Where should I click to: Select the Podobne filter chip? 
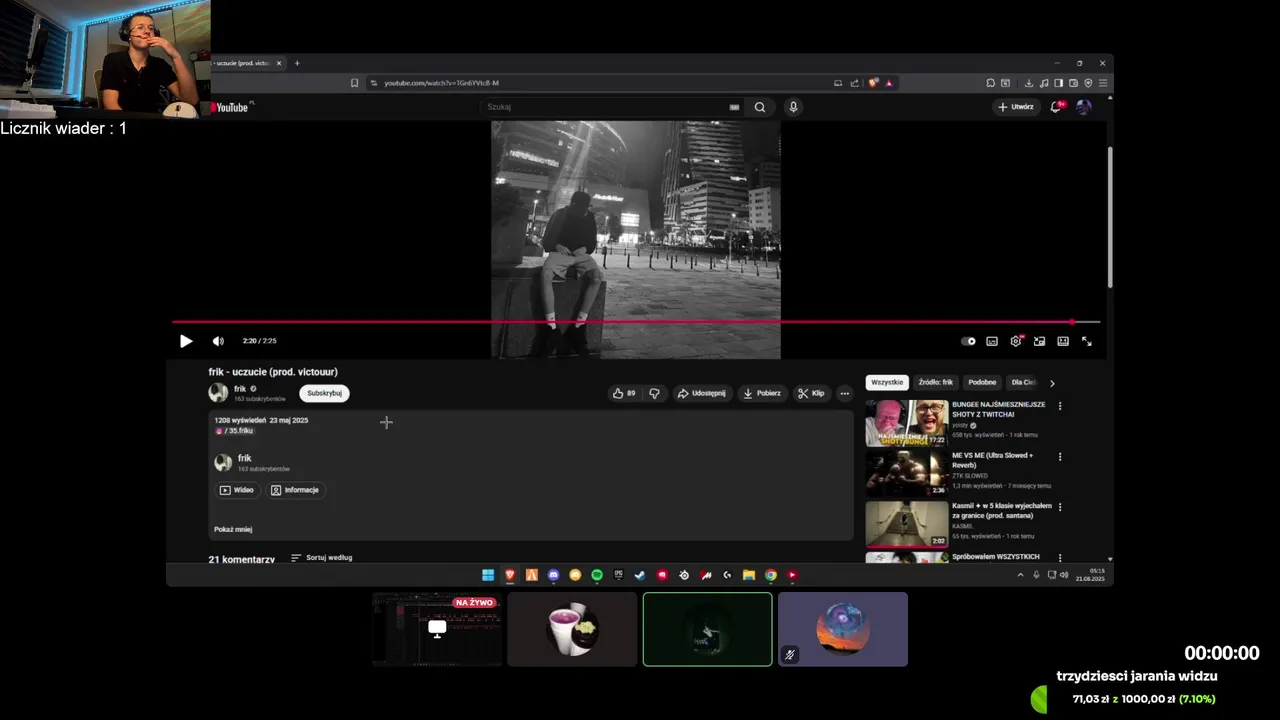coord(982,382)
